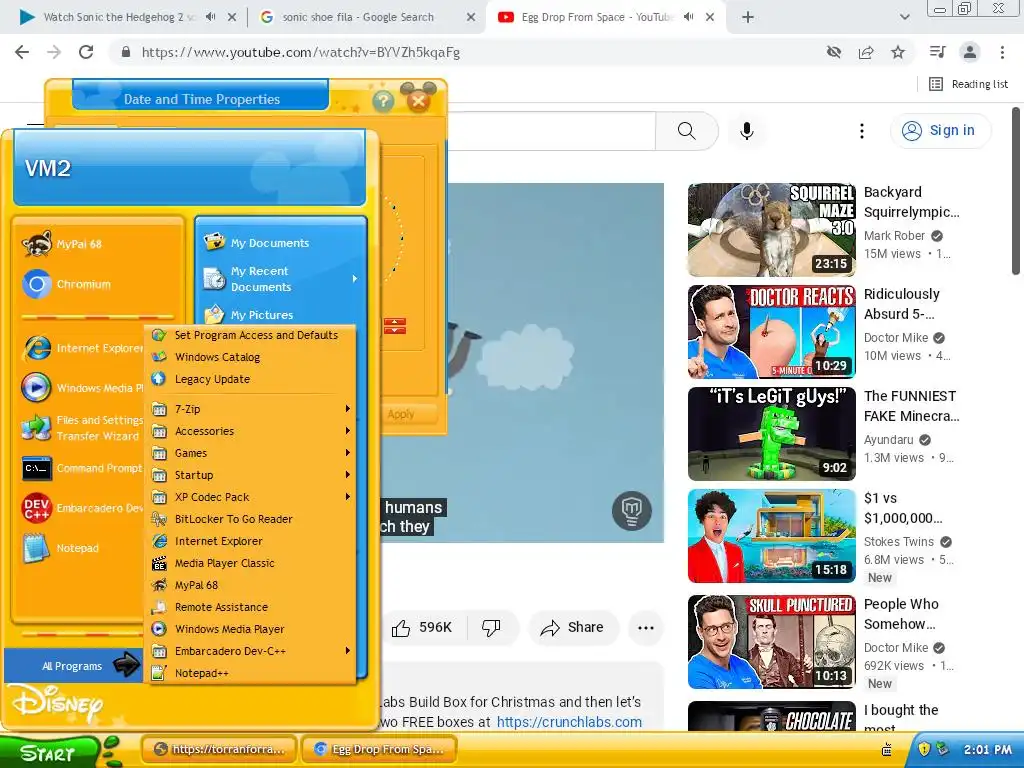Image resolution: width=1024 pixels, height=768 pixels.
Task: Select Set Program Access and Defaults
Action: 251,335
